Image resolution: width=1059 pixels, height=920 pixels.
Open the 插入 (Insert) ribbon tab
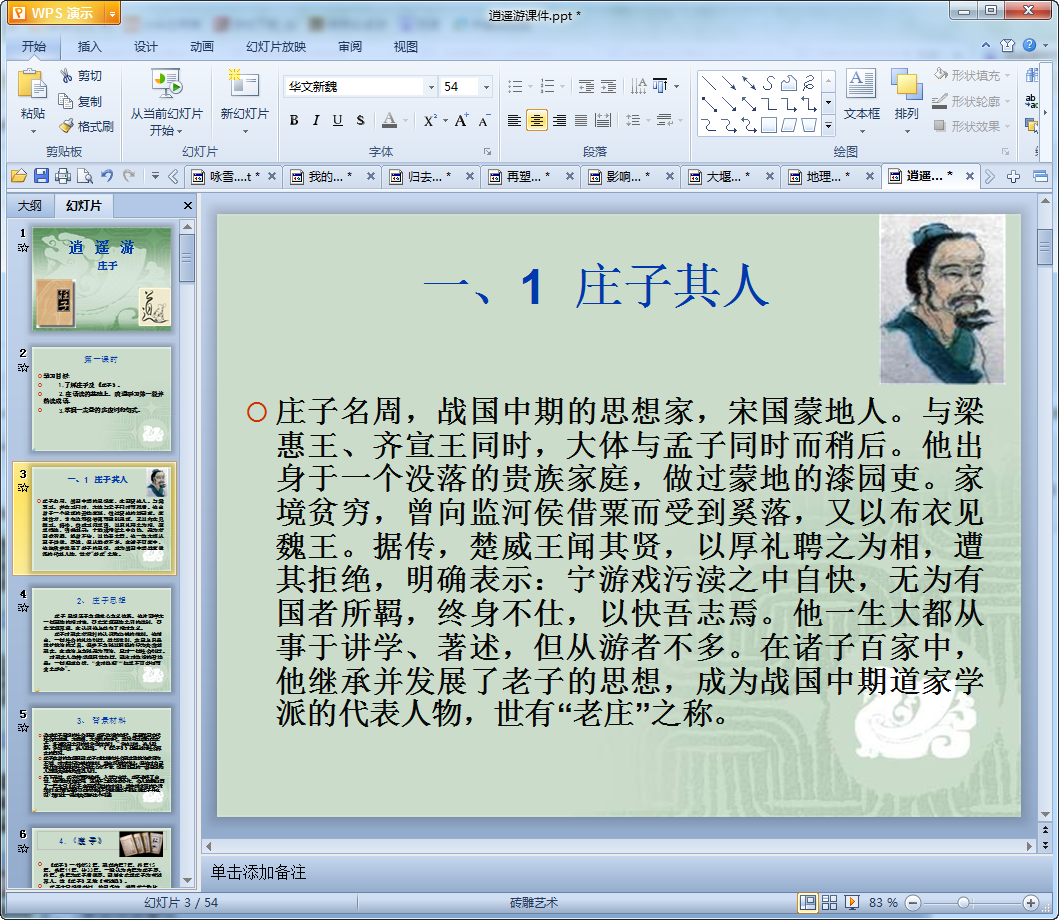point(90,46)
